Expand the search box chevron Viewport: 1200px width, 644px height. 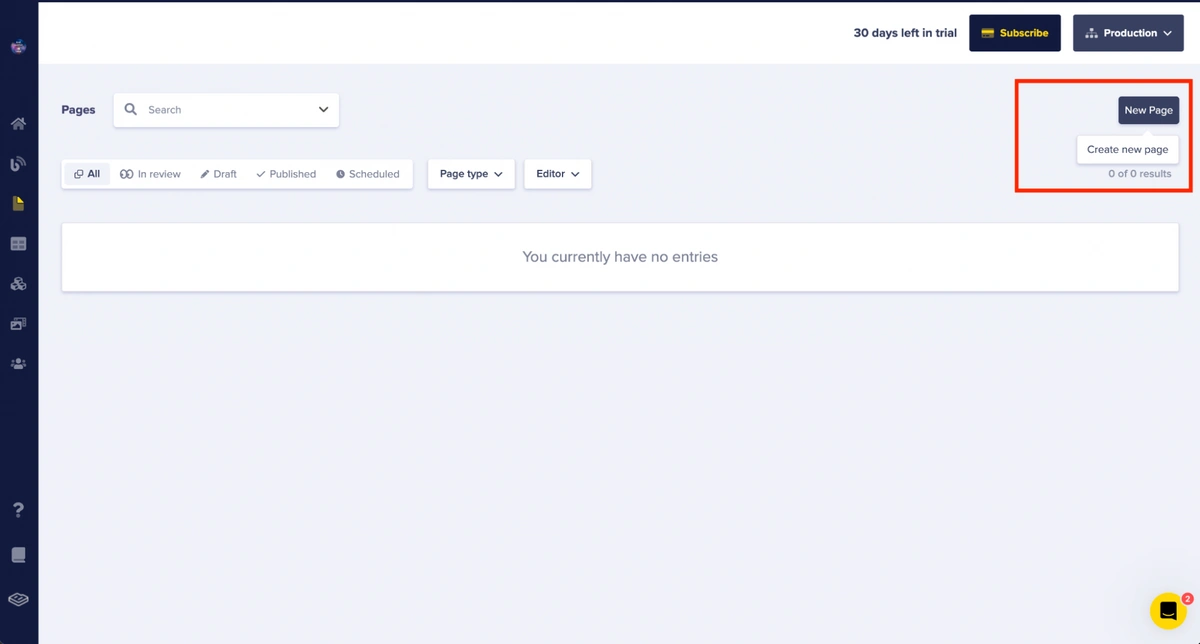coord(323,110)
